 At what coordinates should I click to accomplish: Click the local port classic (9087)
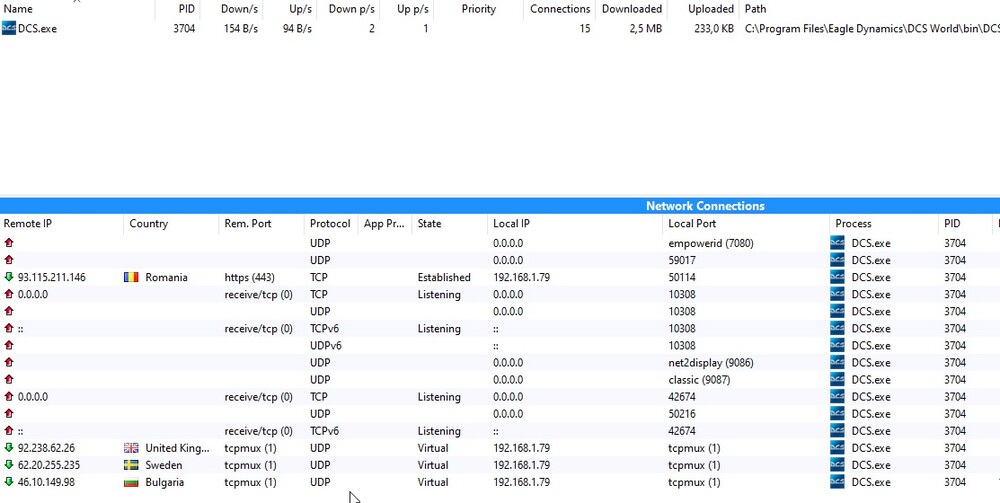(699, 380)
